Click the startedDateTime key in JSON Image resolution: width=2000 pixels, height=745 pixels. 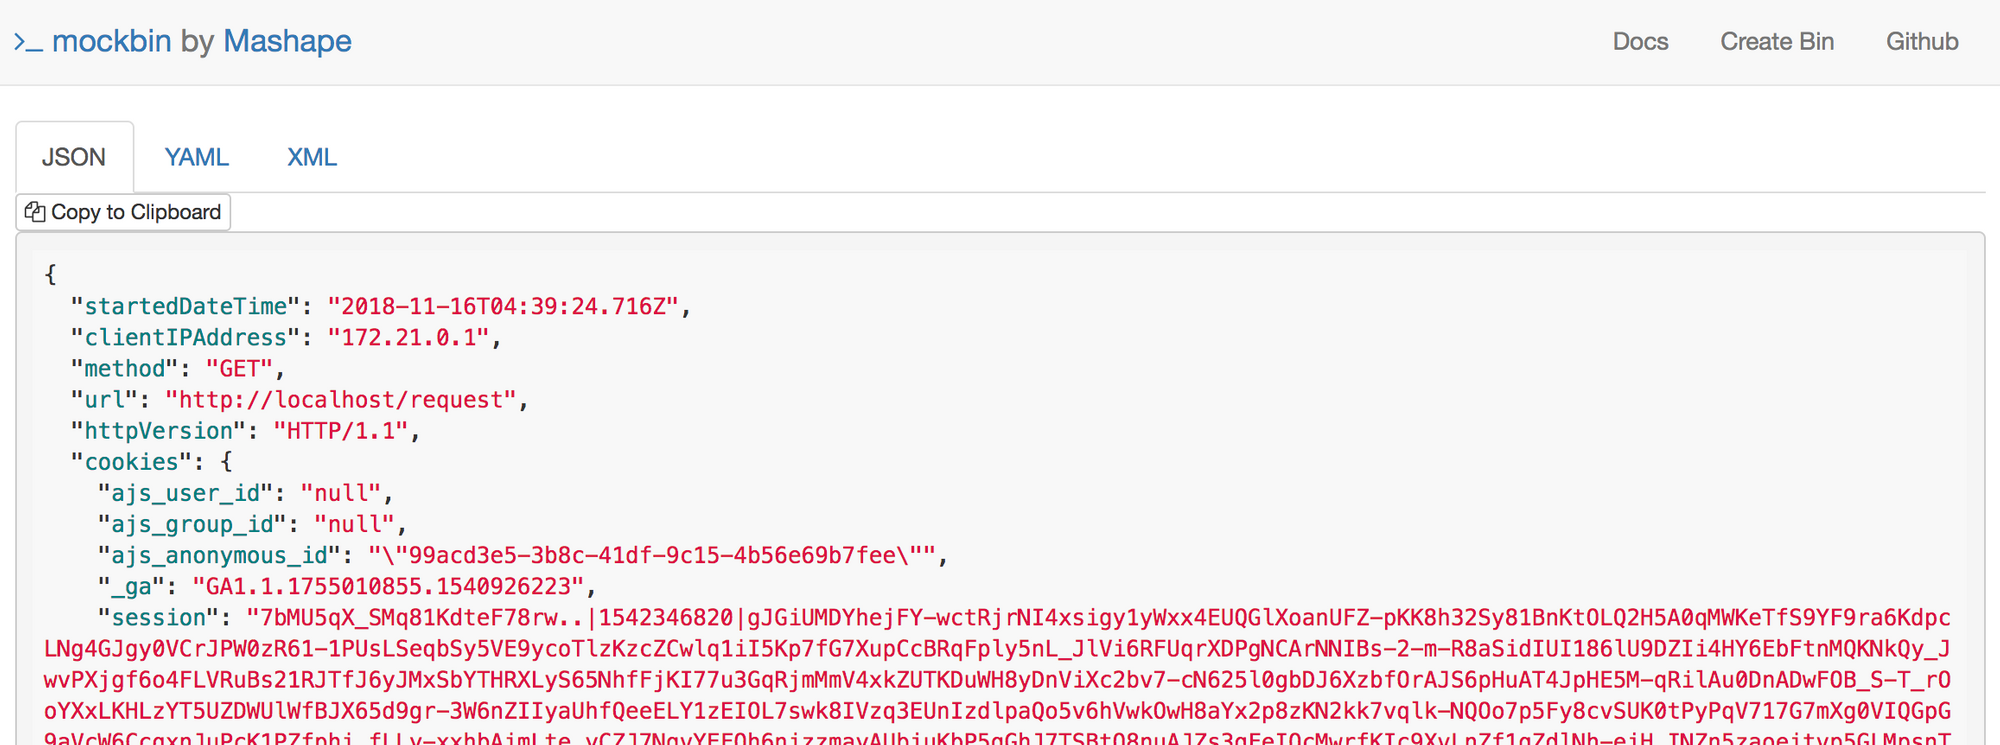185,306
